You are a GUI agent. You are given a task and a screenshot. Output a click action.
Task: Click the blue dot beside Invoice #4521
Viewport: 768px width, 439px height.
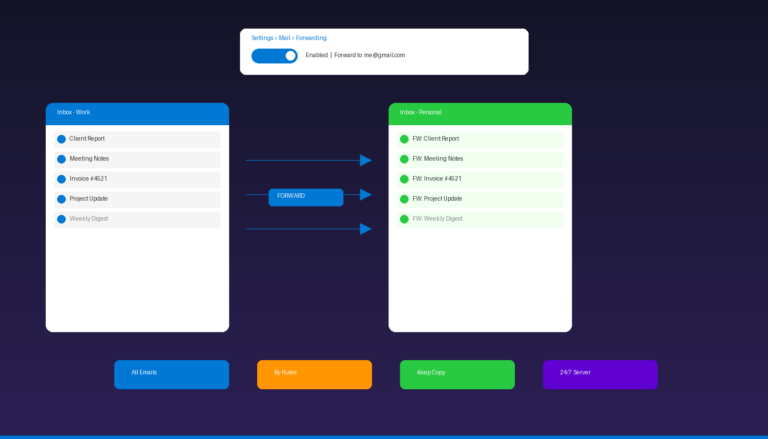pyautogui.click(x=61, y=179)
